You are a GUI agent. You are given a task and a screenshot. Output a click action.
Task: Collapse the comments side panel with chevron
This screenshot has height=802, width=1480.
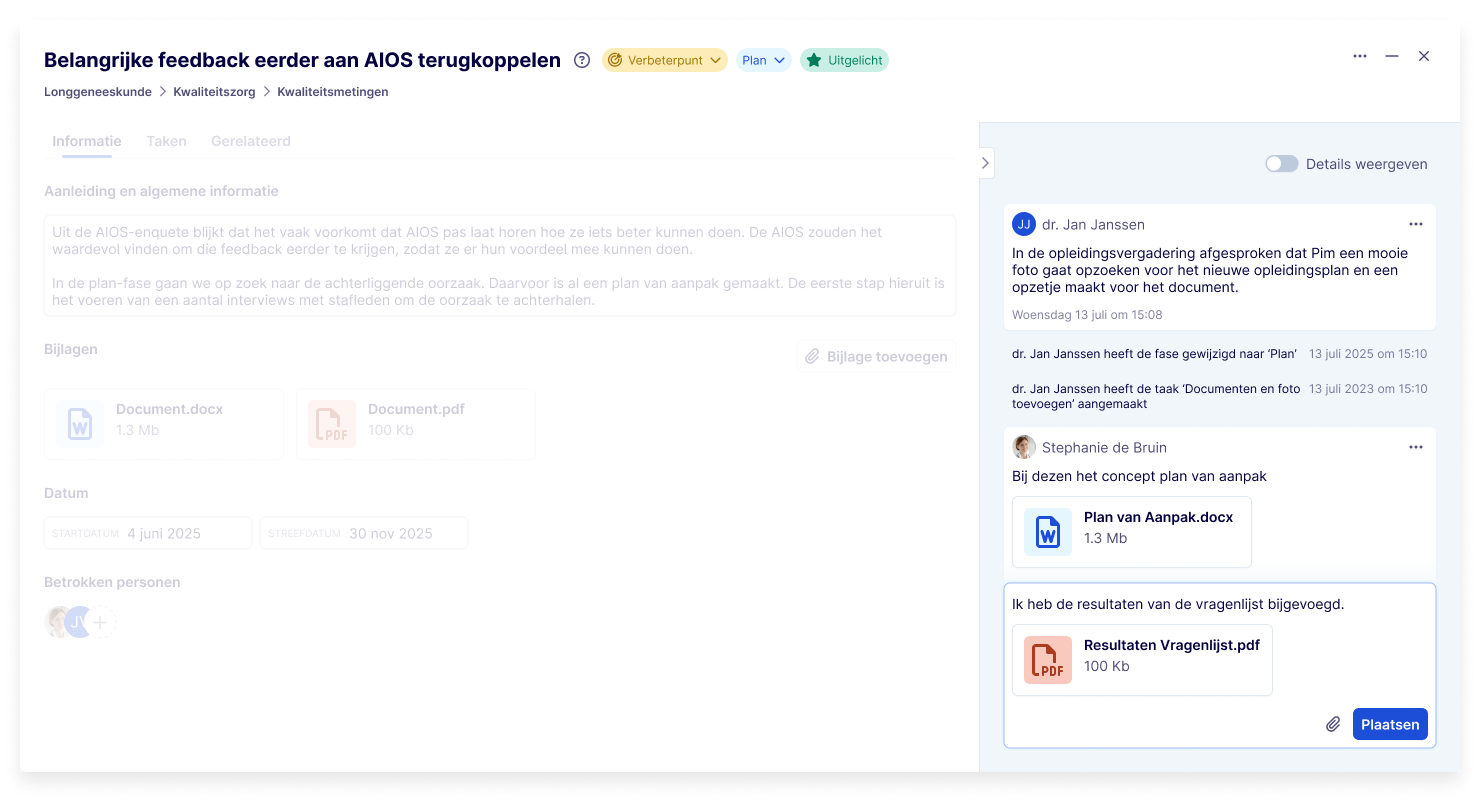[x=985, y=163]
